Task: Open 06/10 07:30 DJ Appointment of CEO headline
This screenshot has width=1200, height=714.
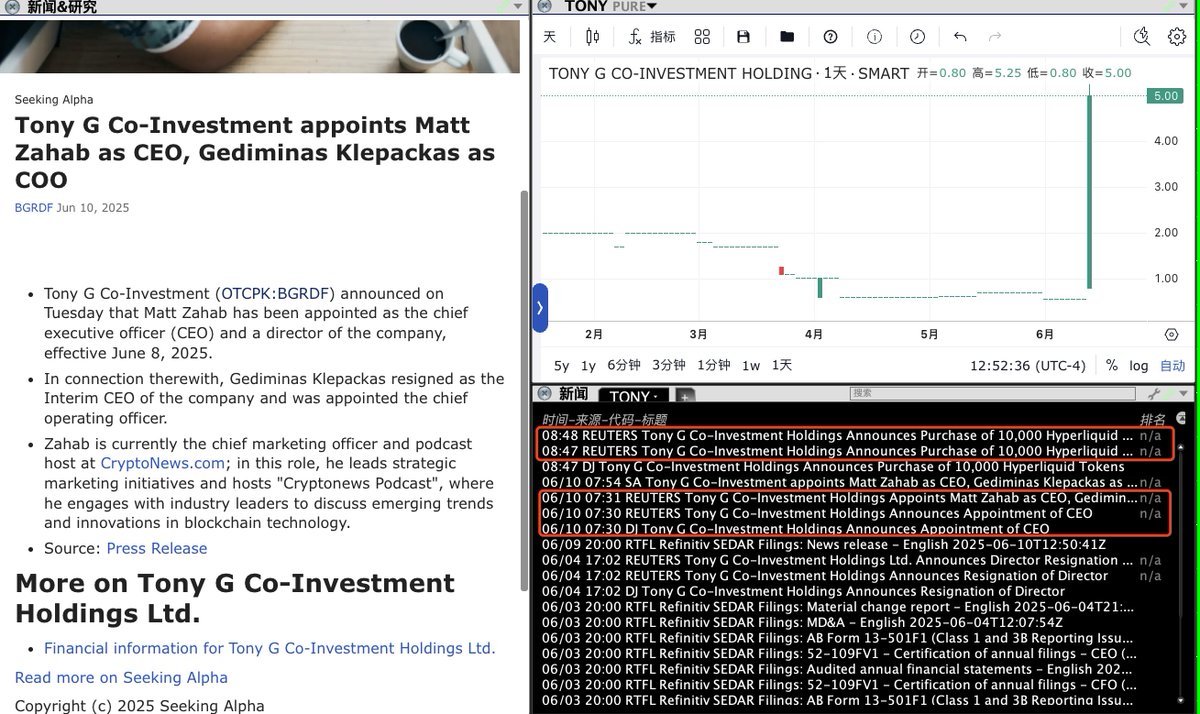Action: (x=795, y=529)
